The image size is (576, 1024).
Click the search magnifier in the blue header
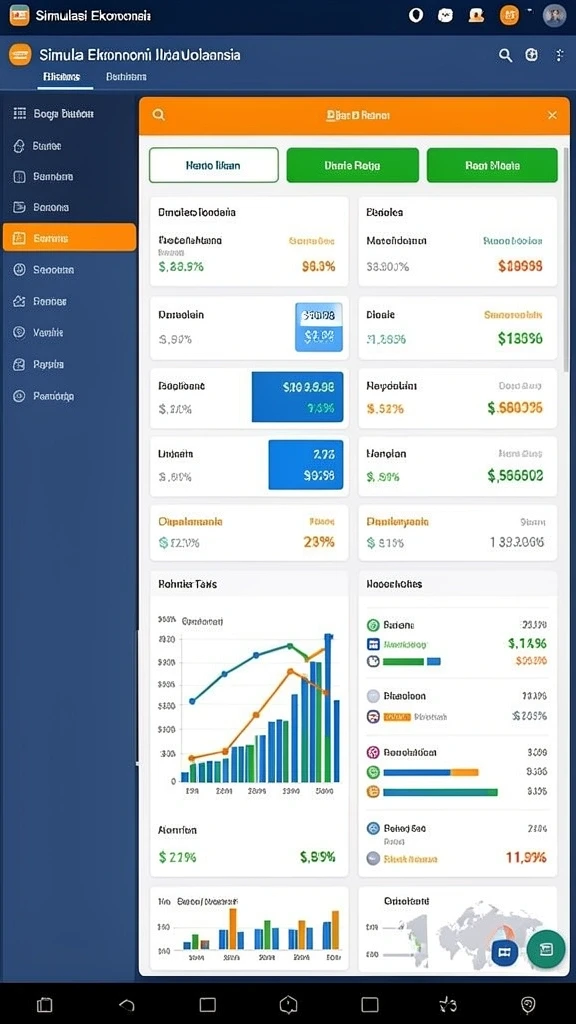505,56
